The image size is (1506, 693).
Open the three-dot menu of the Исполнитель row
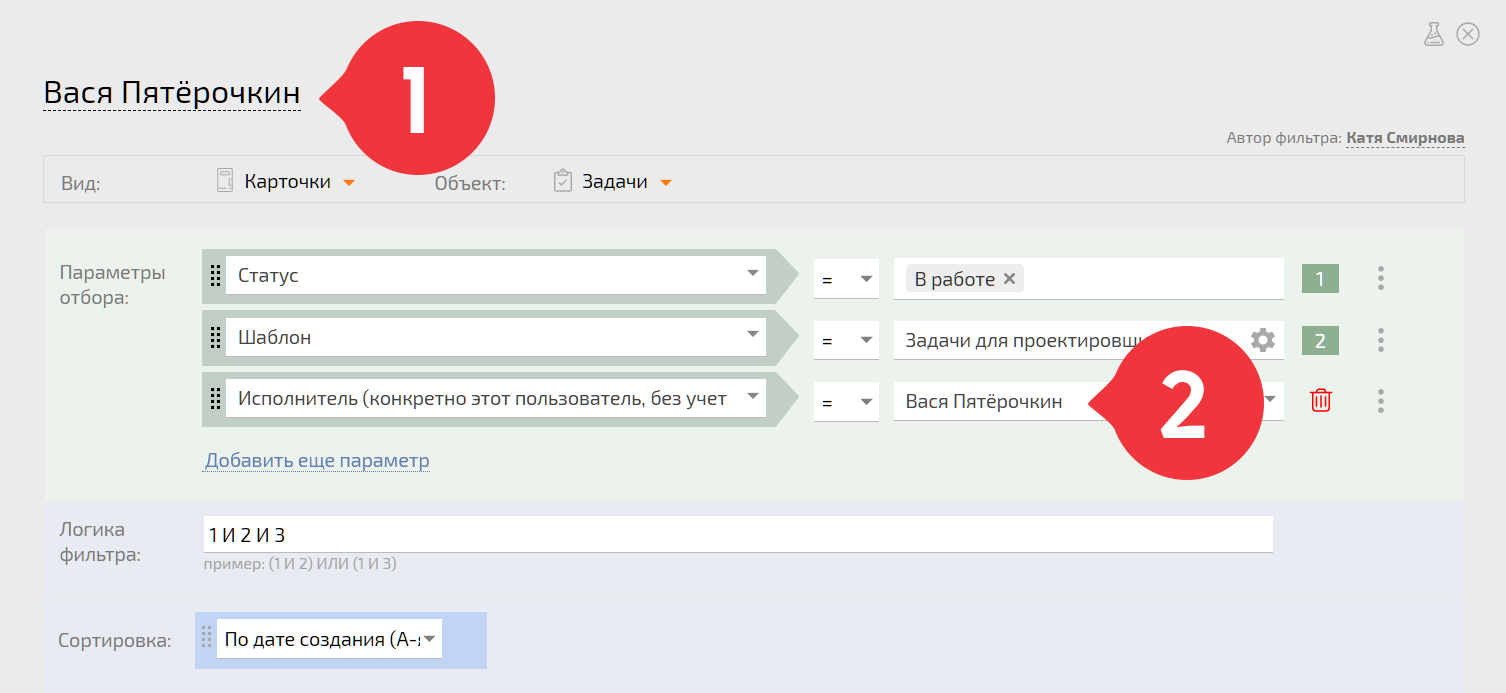point(1381,401)
